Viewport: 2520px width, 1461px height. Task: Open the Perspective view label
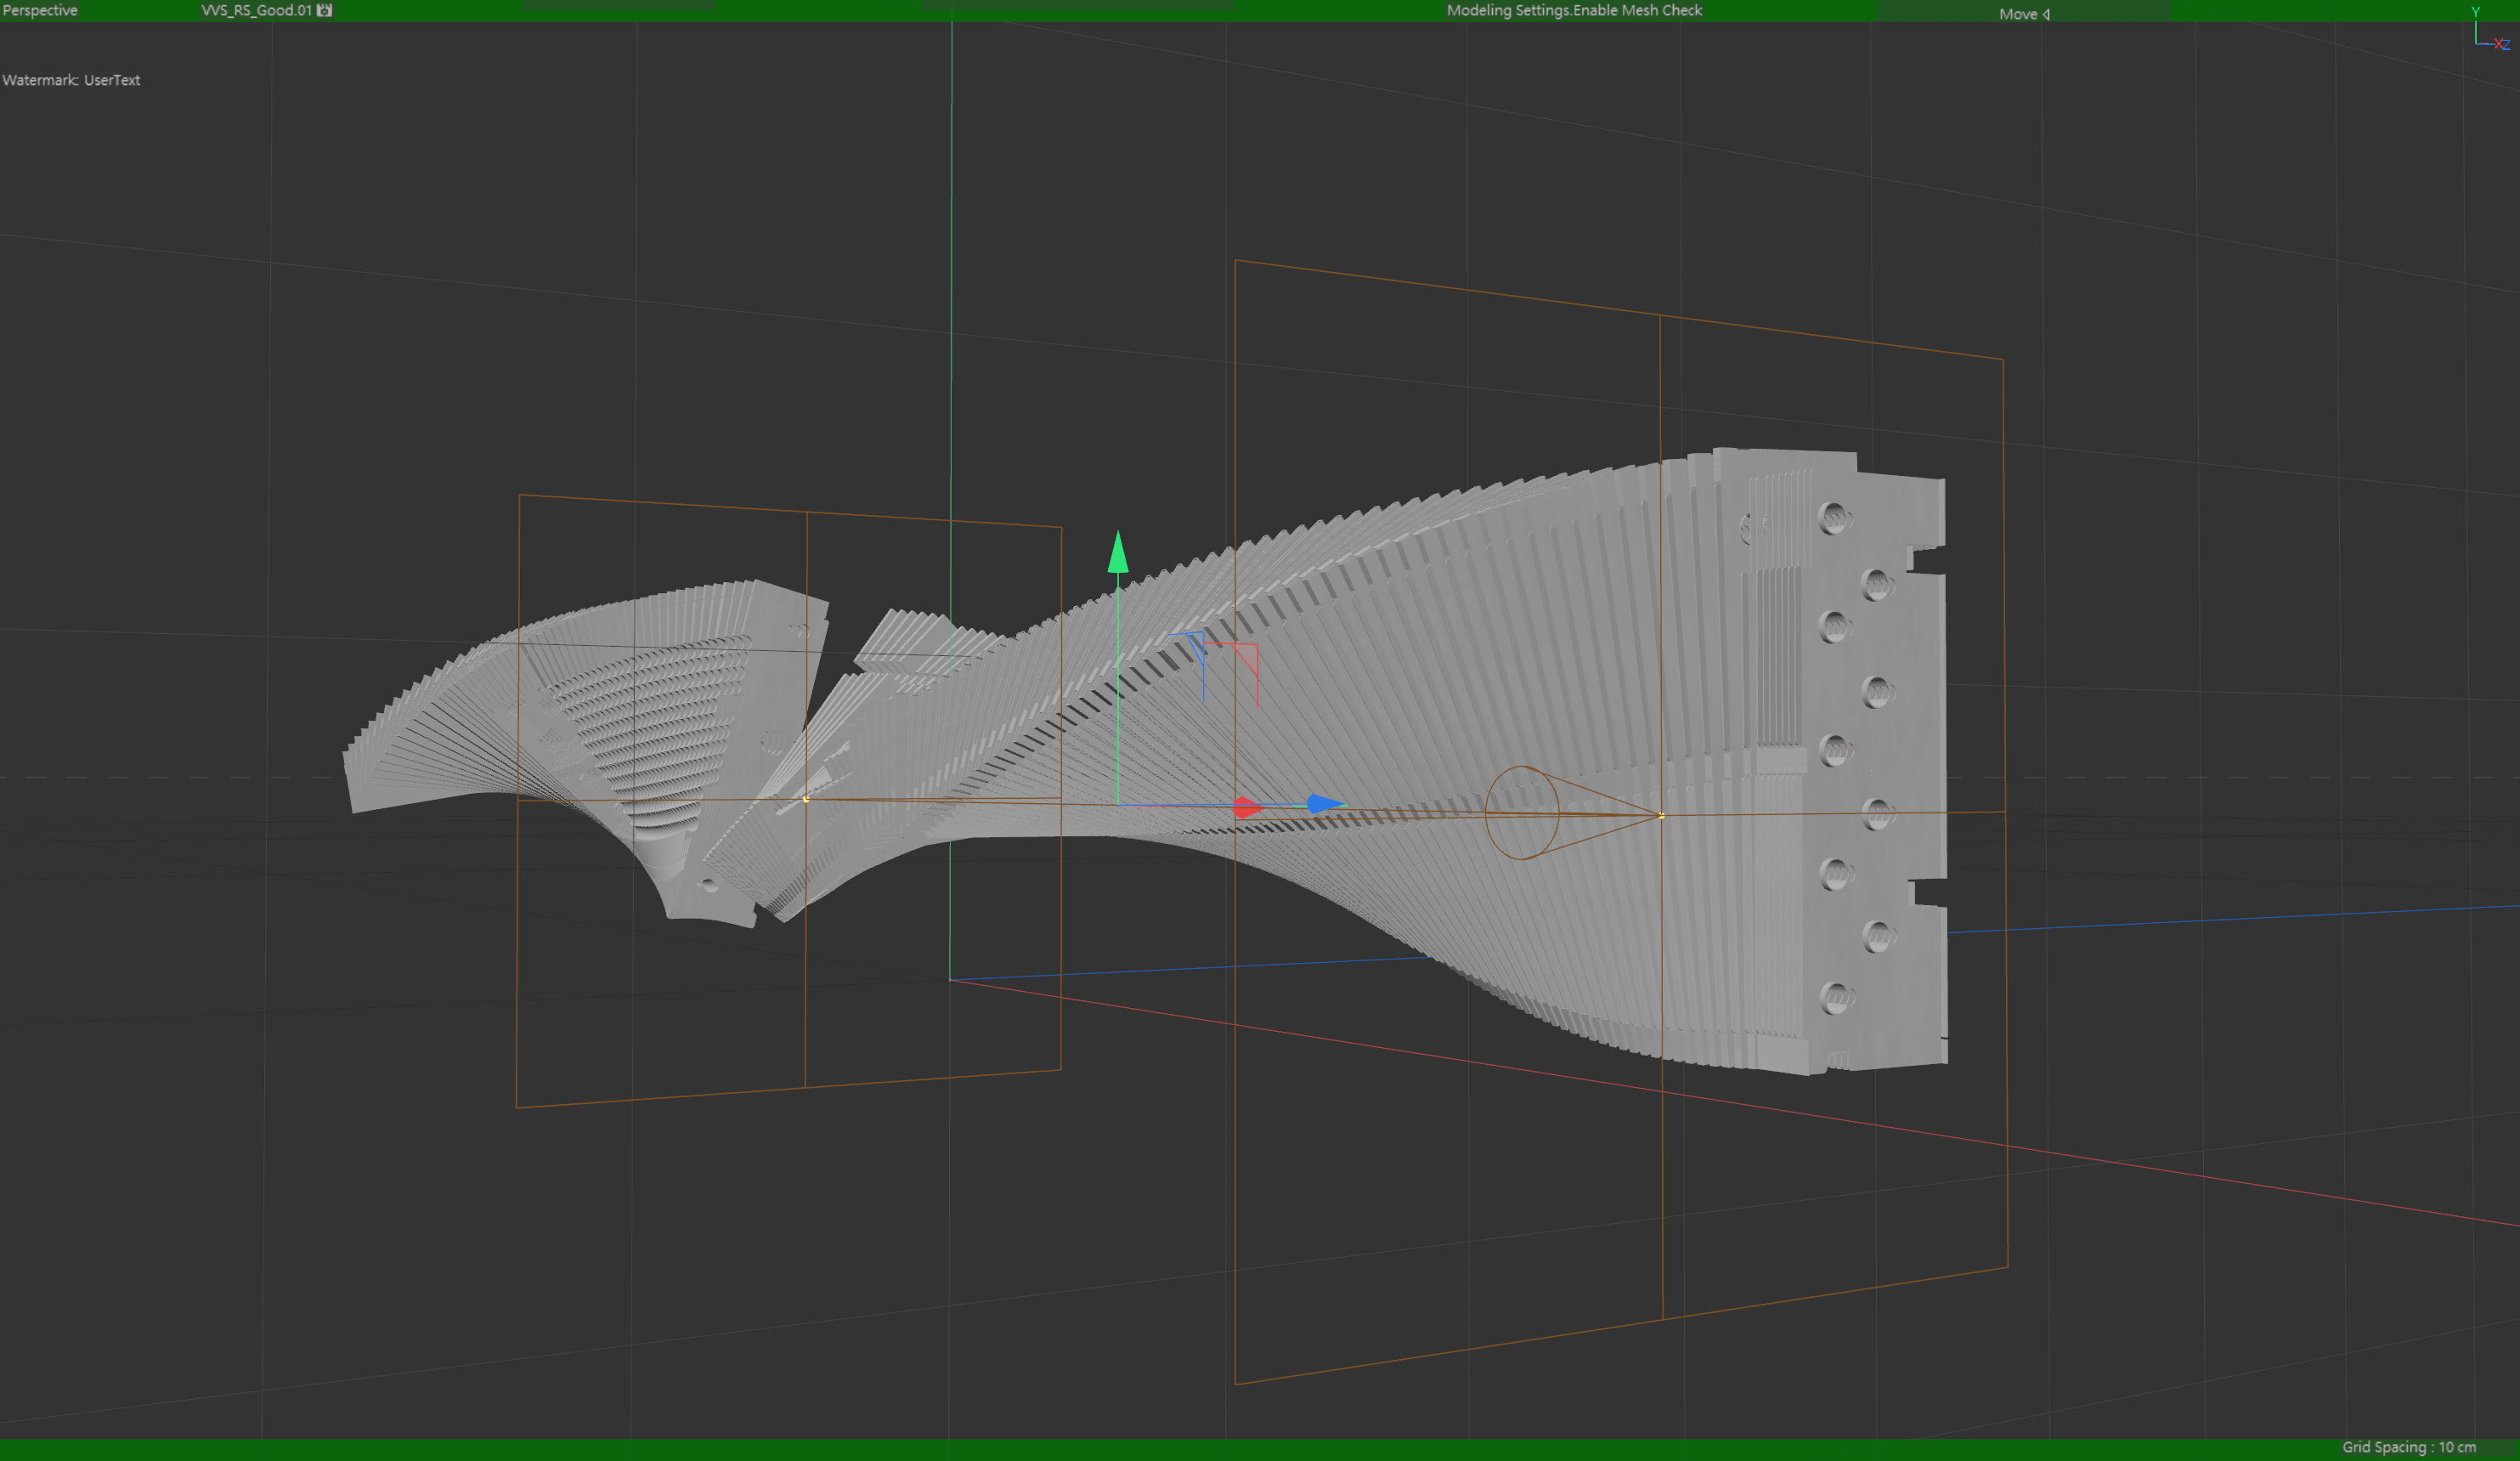pos(40,10)
